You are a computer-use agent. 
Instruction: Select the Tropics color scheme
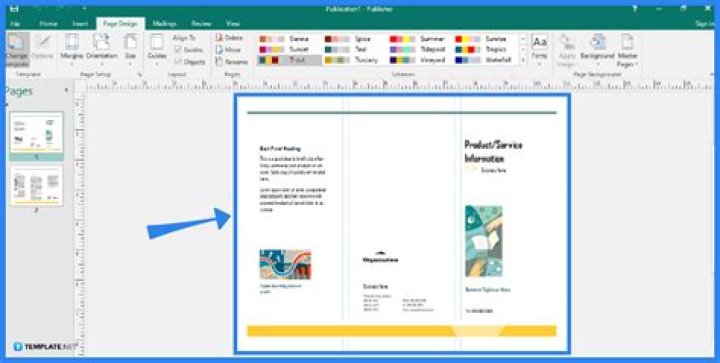pos(485,50)
